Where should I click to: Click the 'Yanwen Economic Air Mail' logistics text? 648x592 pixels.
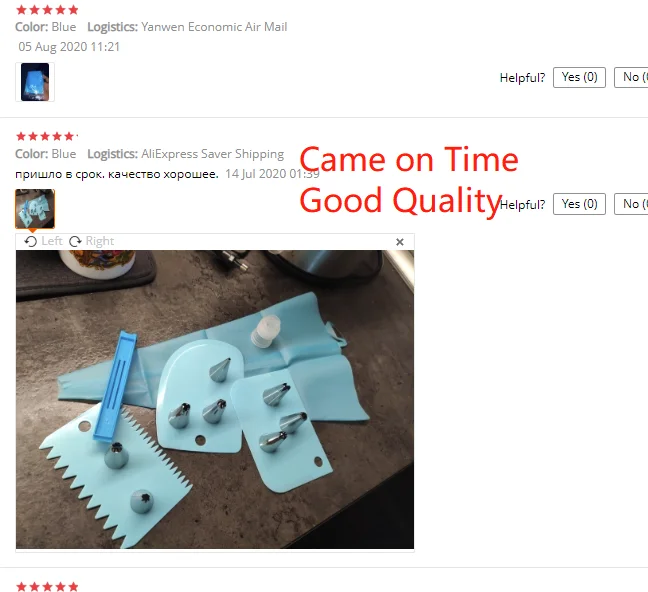[x=214, y=27]
